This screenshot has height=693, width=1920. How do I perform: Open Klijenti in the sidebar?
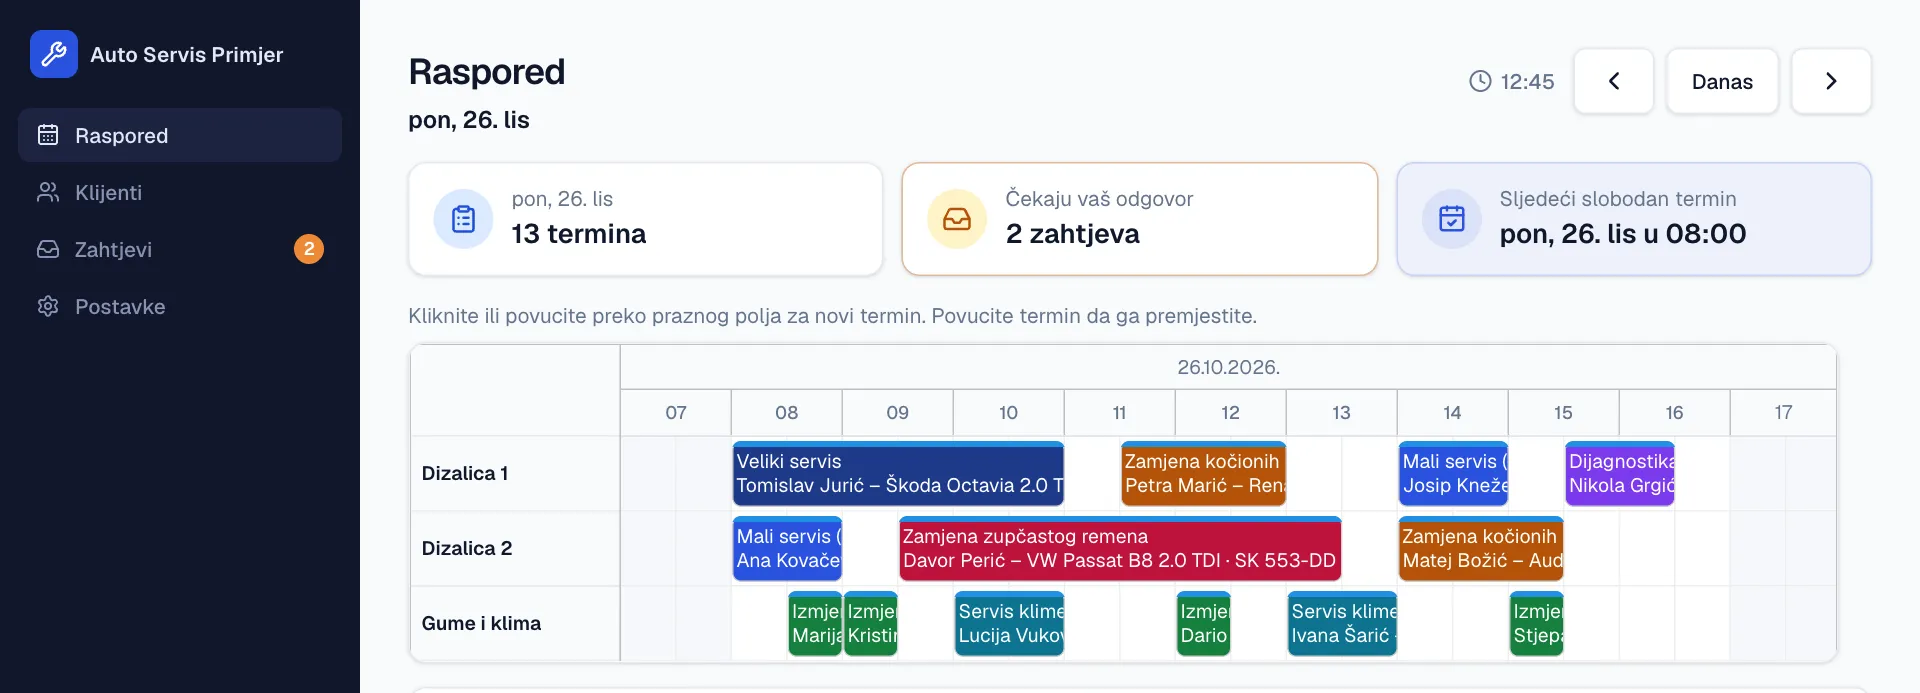pyautogui.click(x=180, y=192)
